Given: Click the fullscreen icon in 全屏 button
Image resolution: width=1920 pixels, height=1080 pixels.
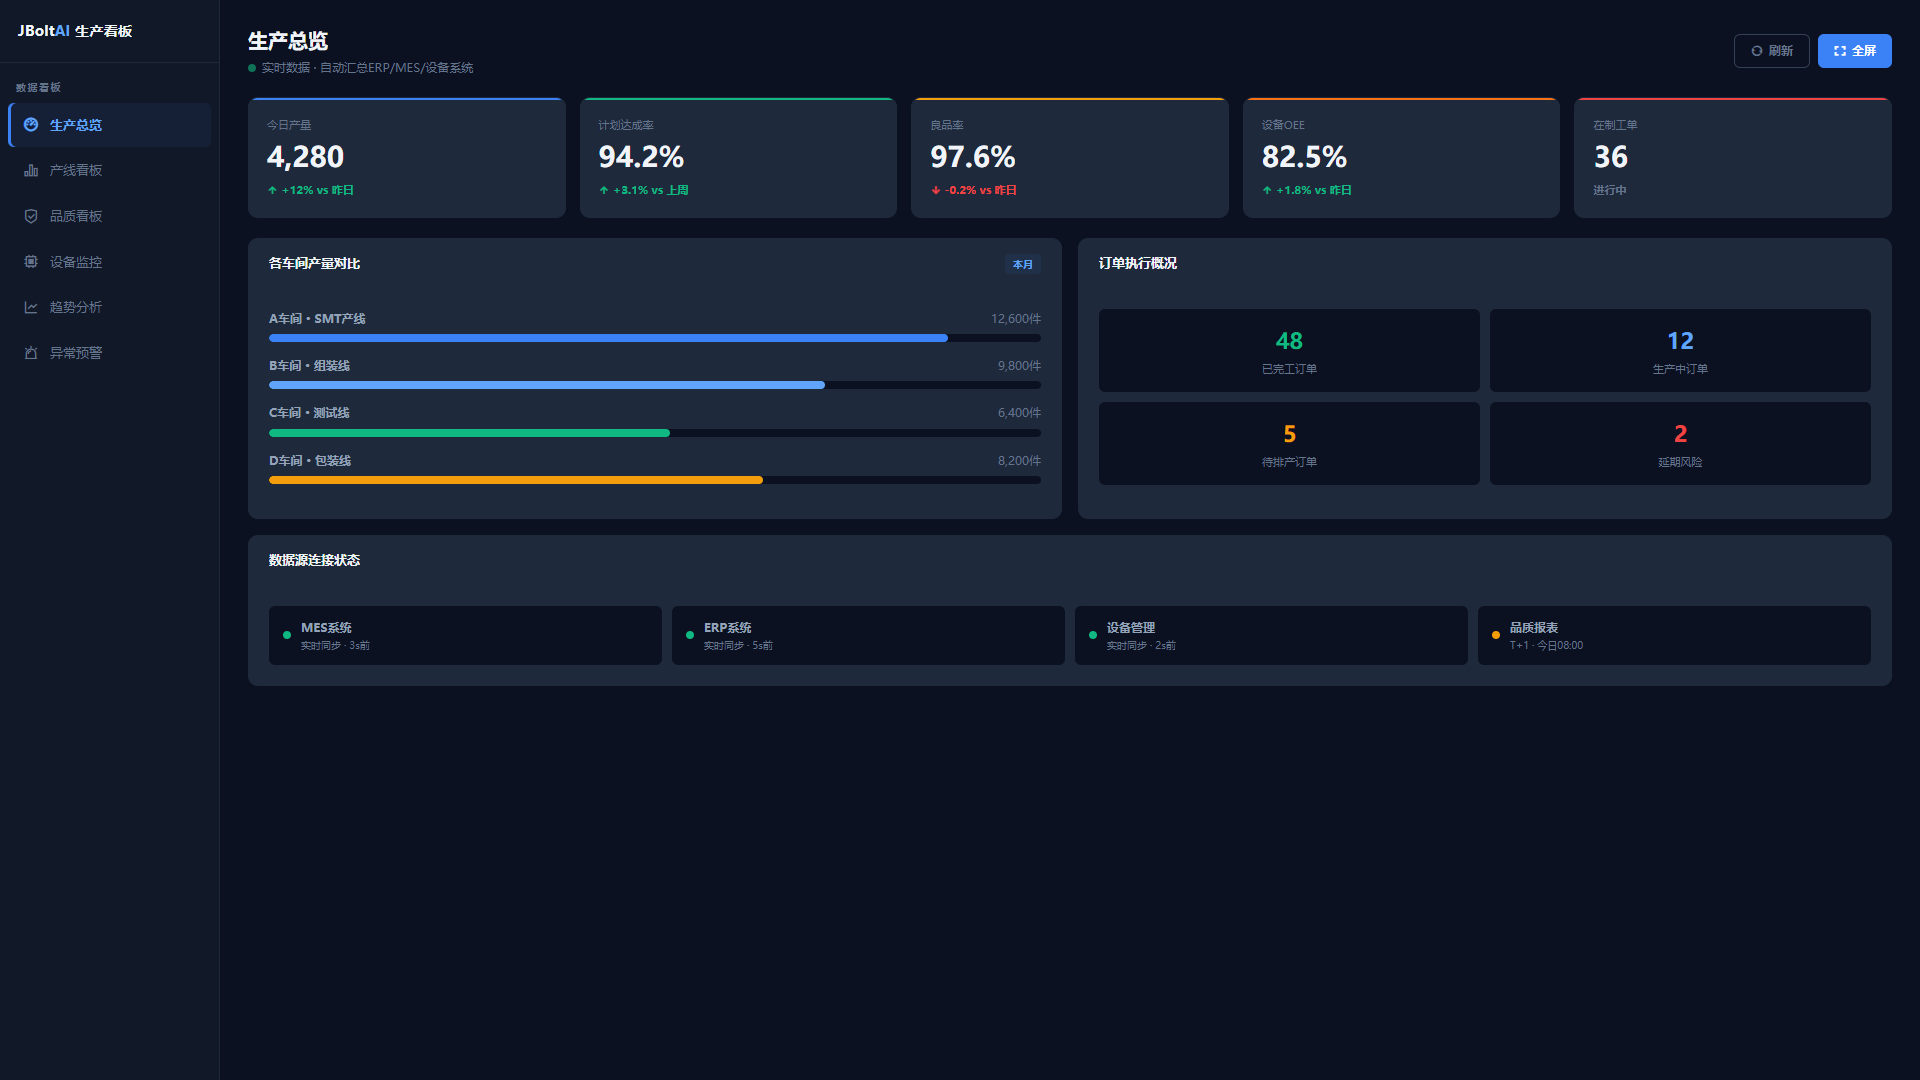Looking at the screenshot, I should pyautogui.click(x=1840, y=51).
